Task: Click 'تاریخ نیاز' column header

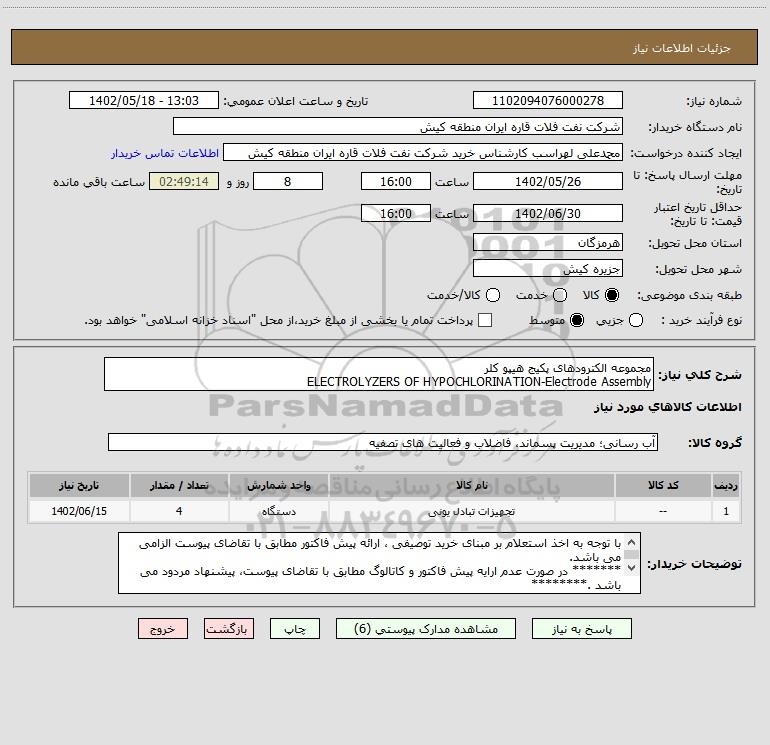Action: click(79, 485)
